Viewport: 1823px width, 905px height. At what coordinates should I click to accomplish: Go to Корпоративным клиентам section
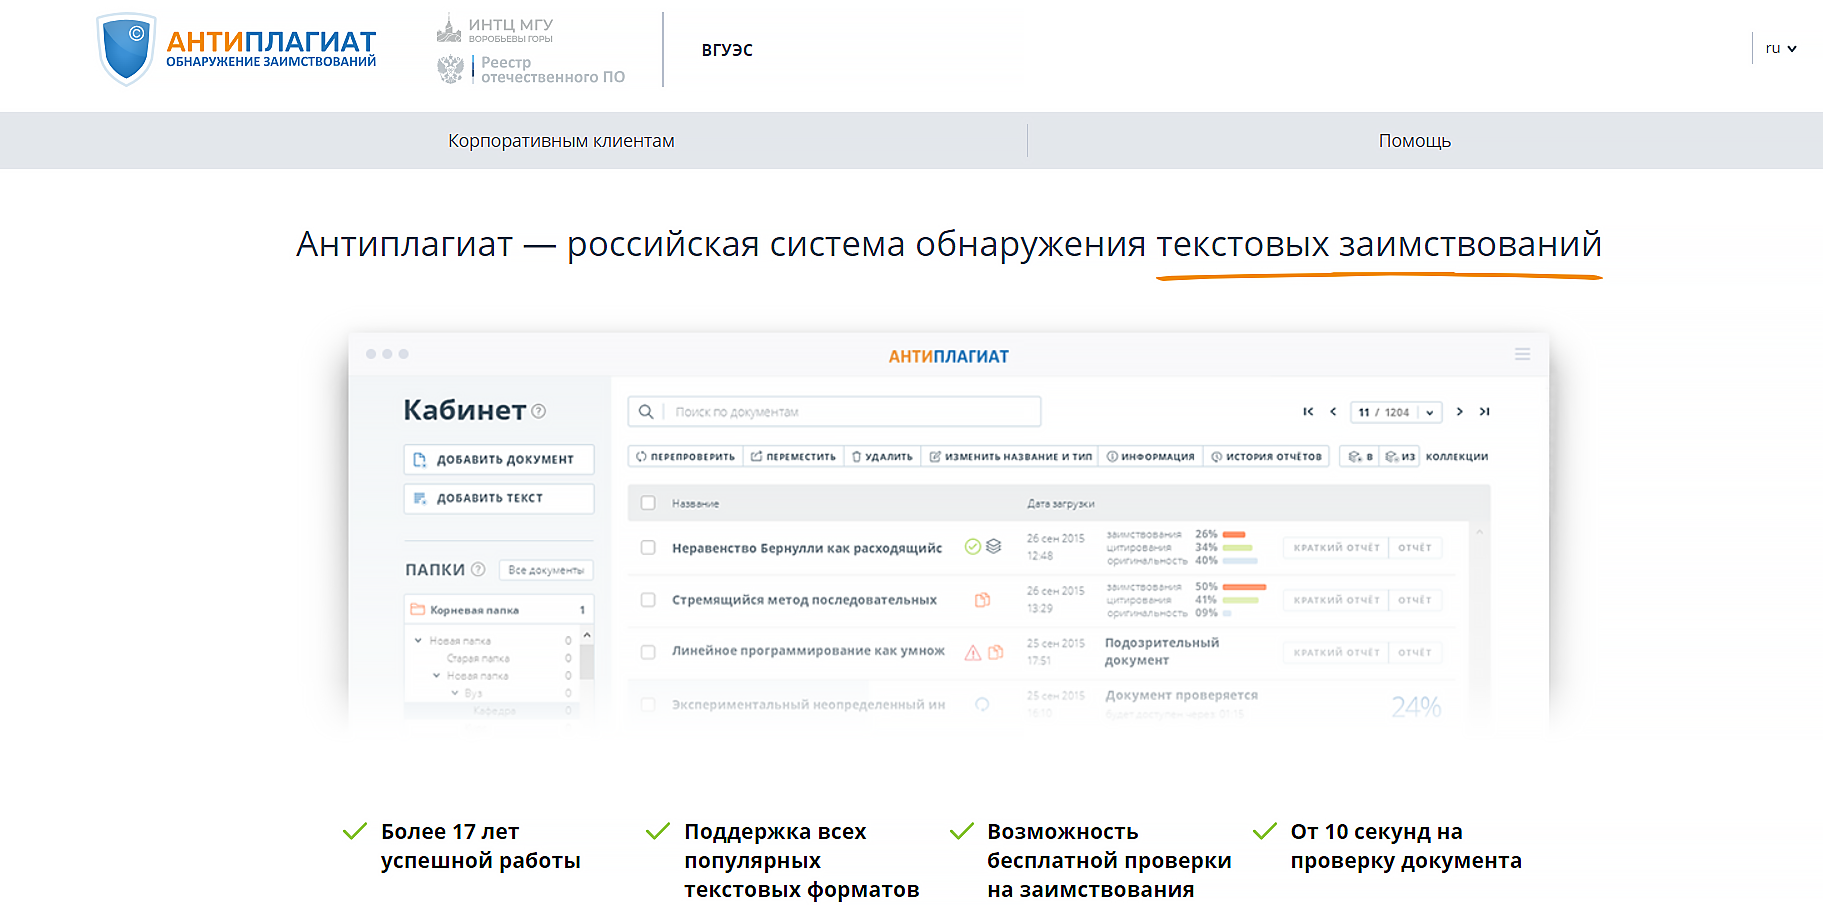[x=561, y=141]
